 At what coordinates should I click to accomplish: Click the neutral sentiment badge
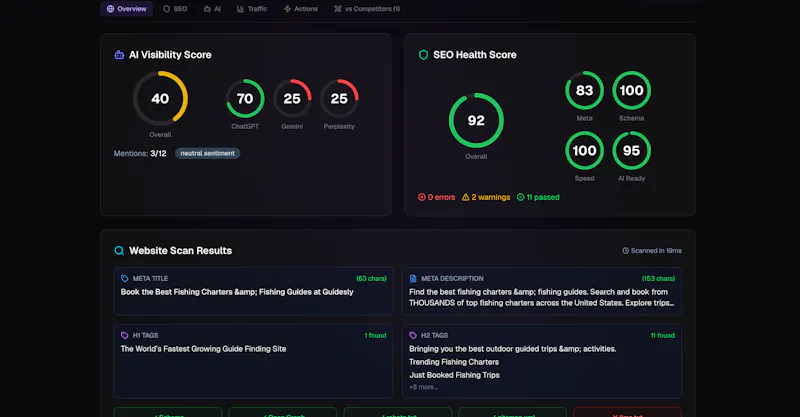(x=208, y=153)
